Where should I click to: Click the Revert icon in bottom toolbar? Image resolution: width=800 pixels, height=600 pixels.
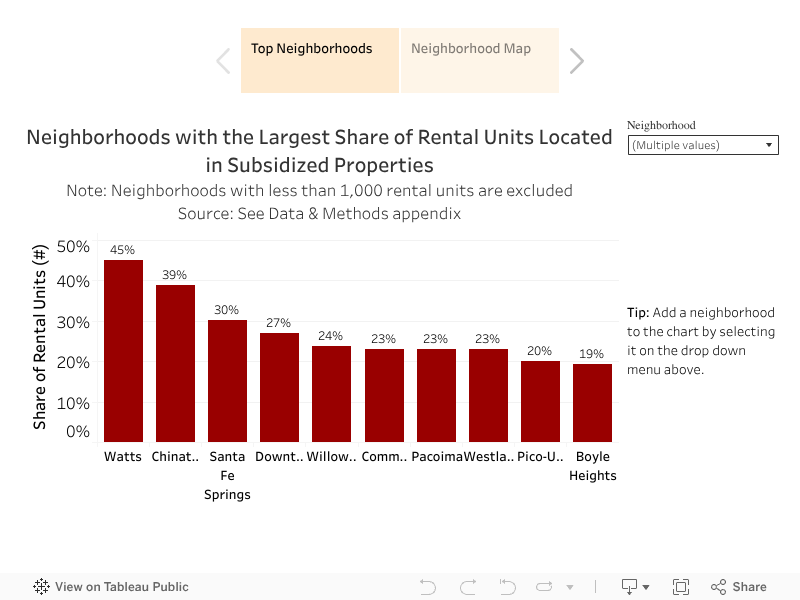pyautogui.click(x=507, y=587)
